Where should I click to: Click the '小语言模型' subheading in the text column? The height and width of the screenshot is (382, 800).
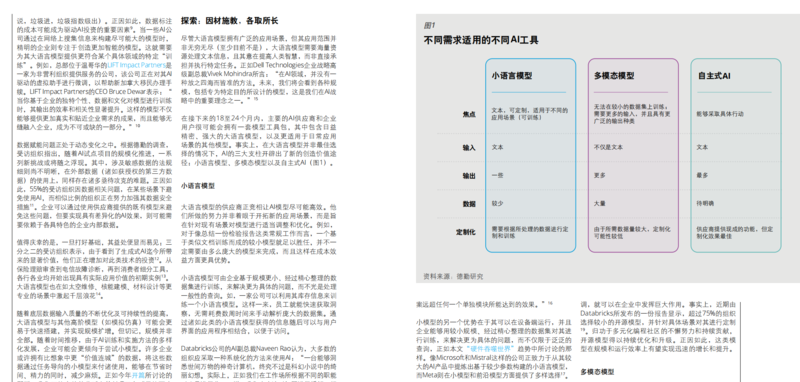[197, 186]
